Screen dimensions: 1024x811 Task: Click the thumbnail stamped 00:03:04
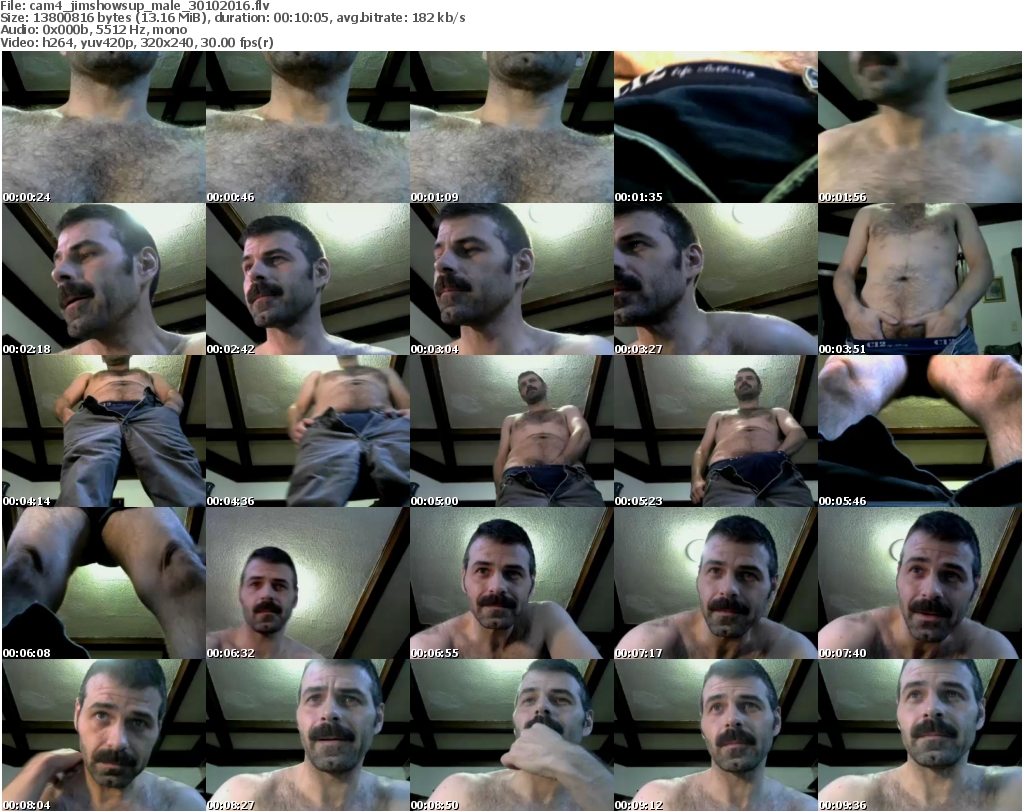click(511, 279)
